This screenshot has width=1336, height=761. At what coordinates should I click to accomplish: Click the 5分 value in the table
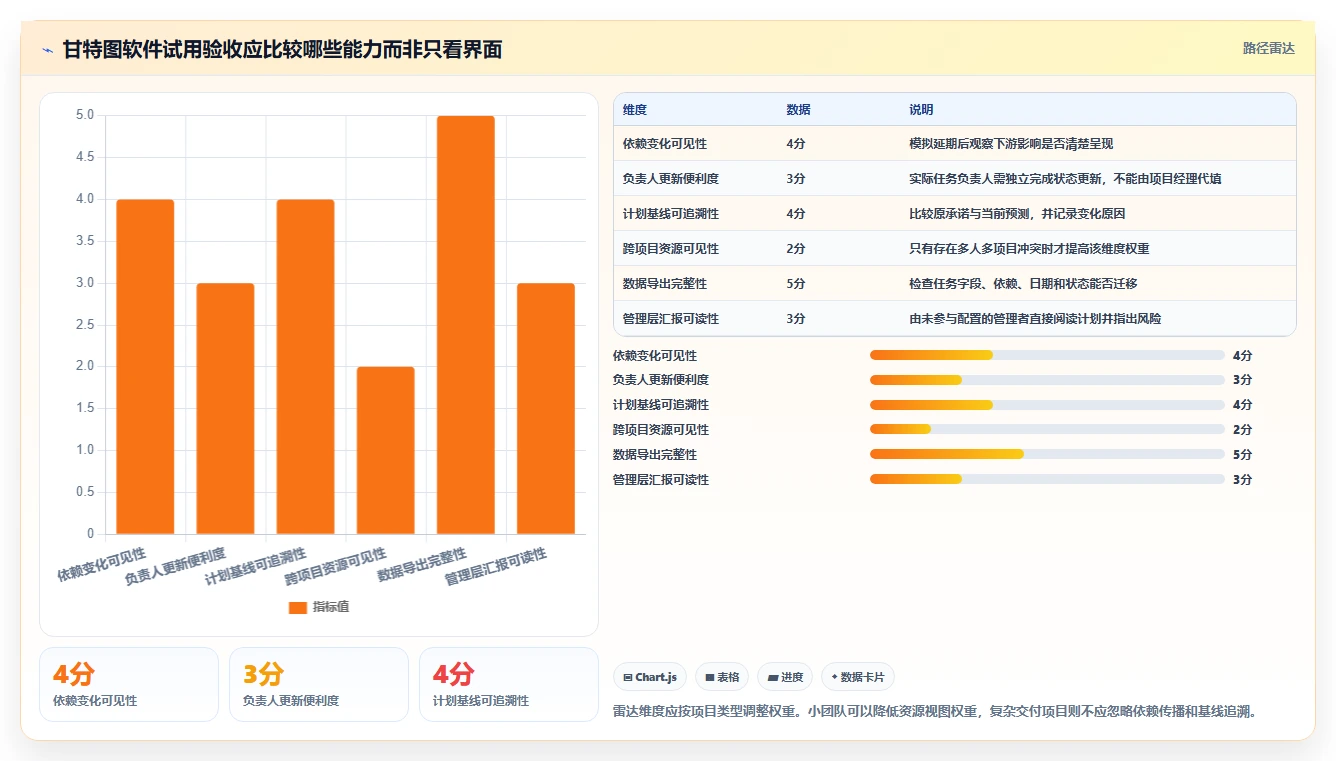(796, 284)
